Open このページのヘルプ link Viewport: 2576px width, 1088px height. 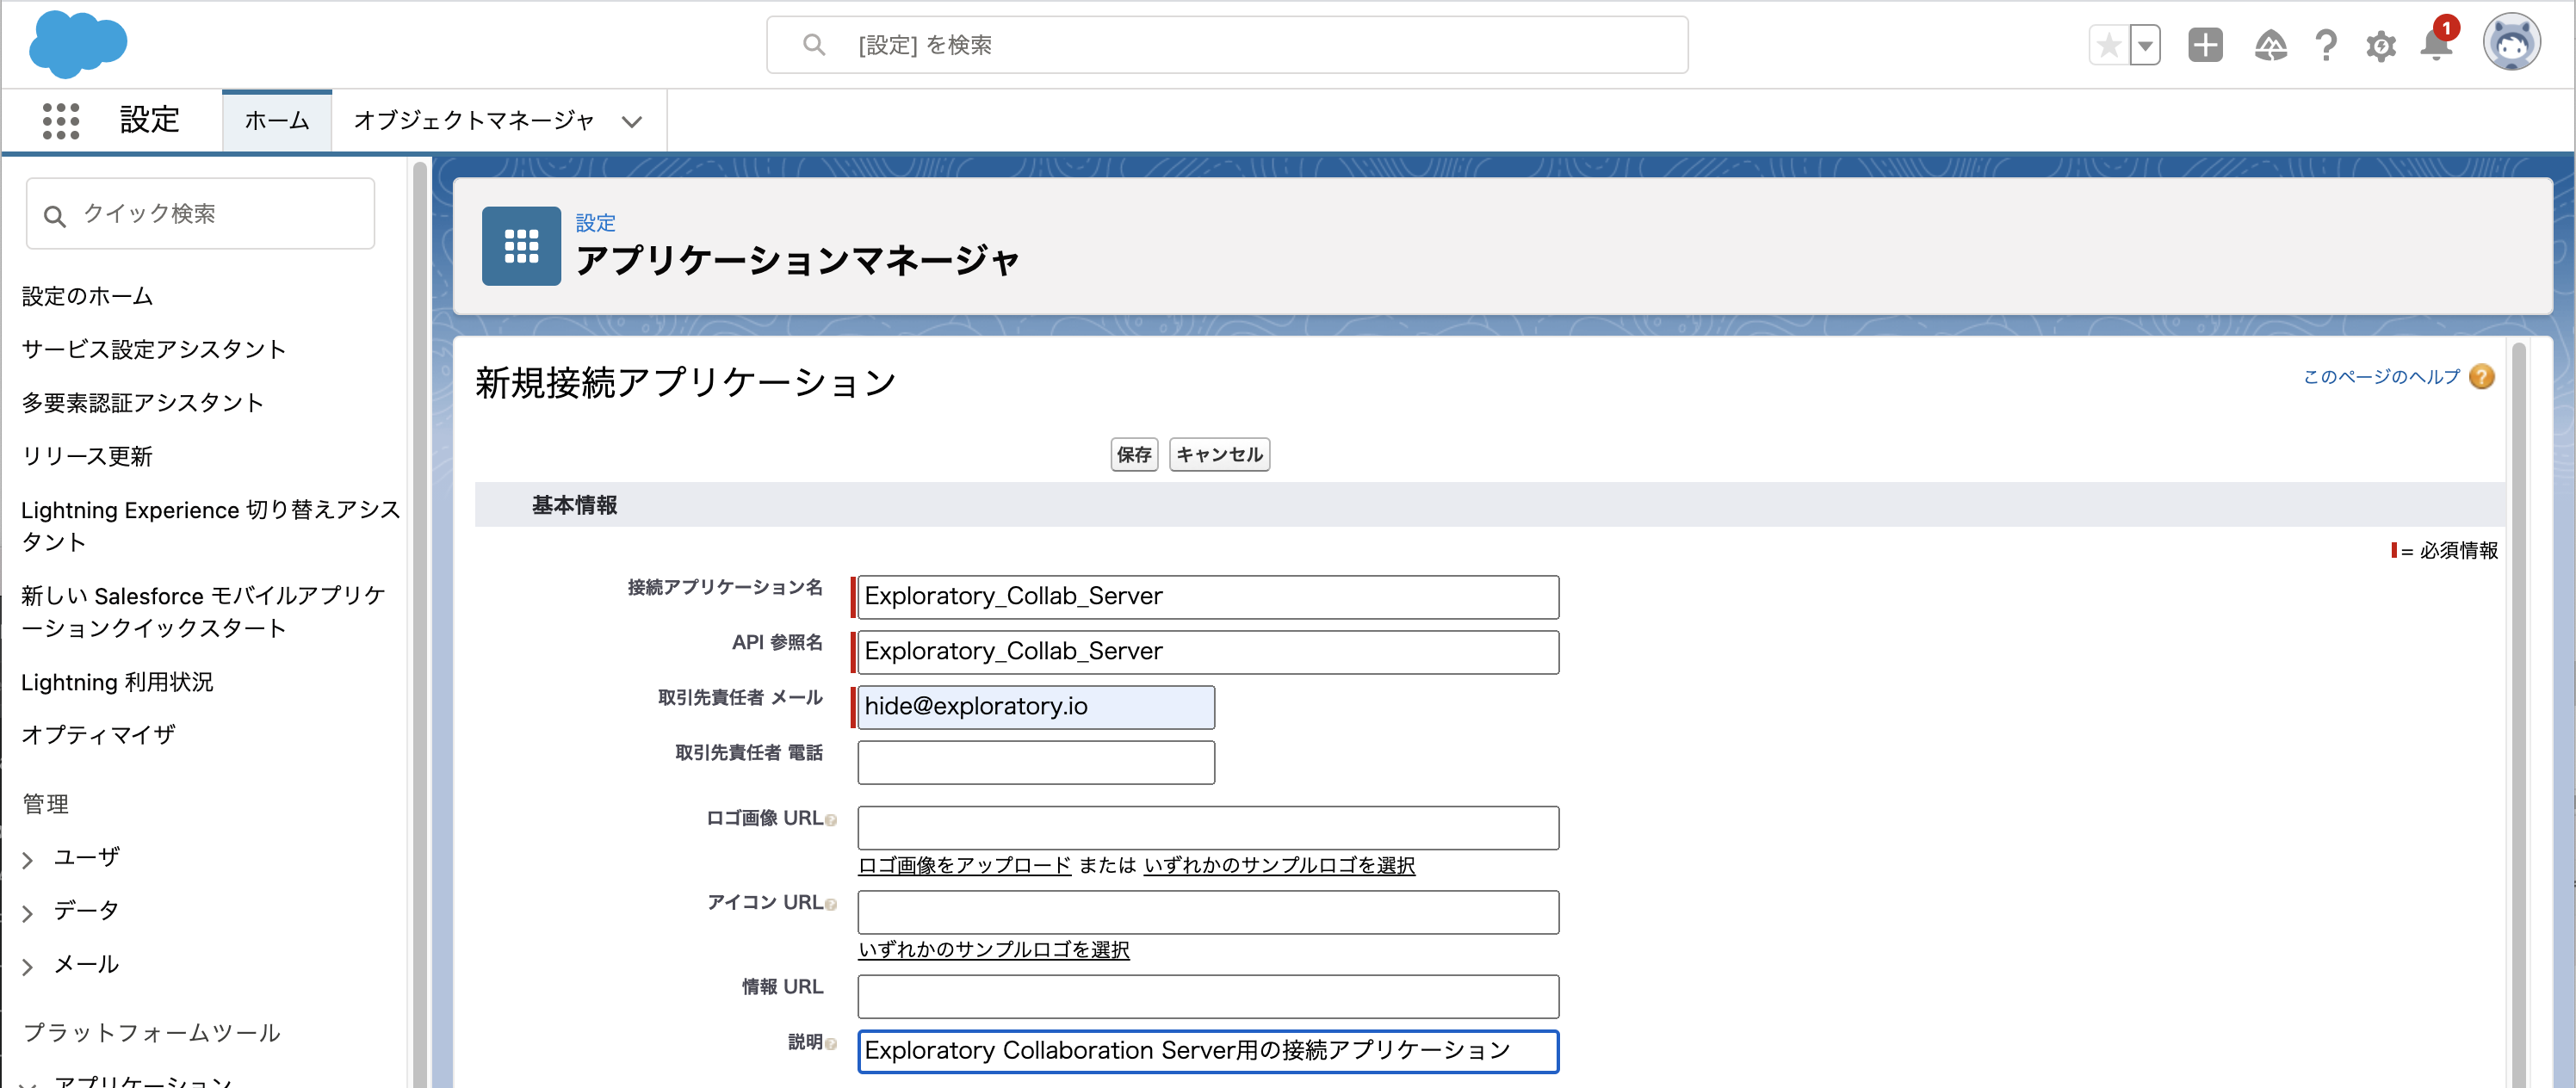(x=2381, y=377)
